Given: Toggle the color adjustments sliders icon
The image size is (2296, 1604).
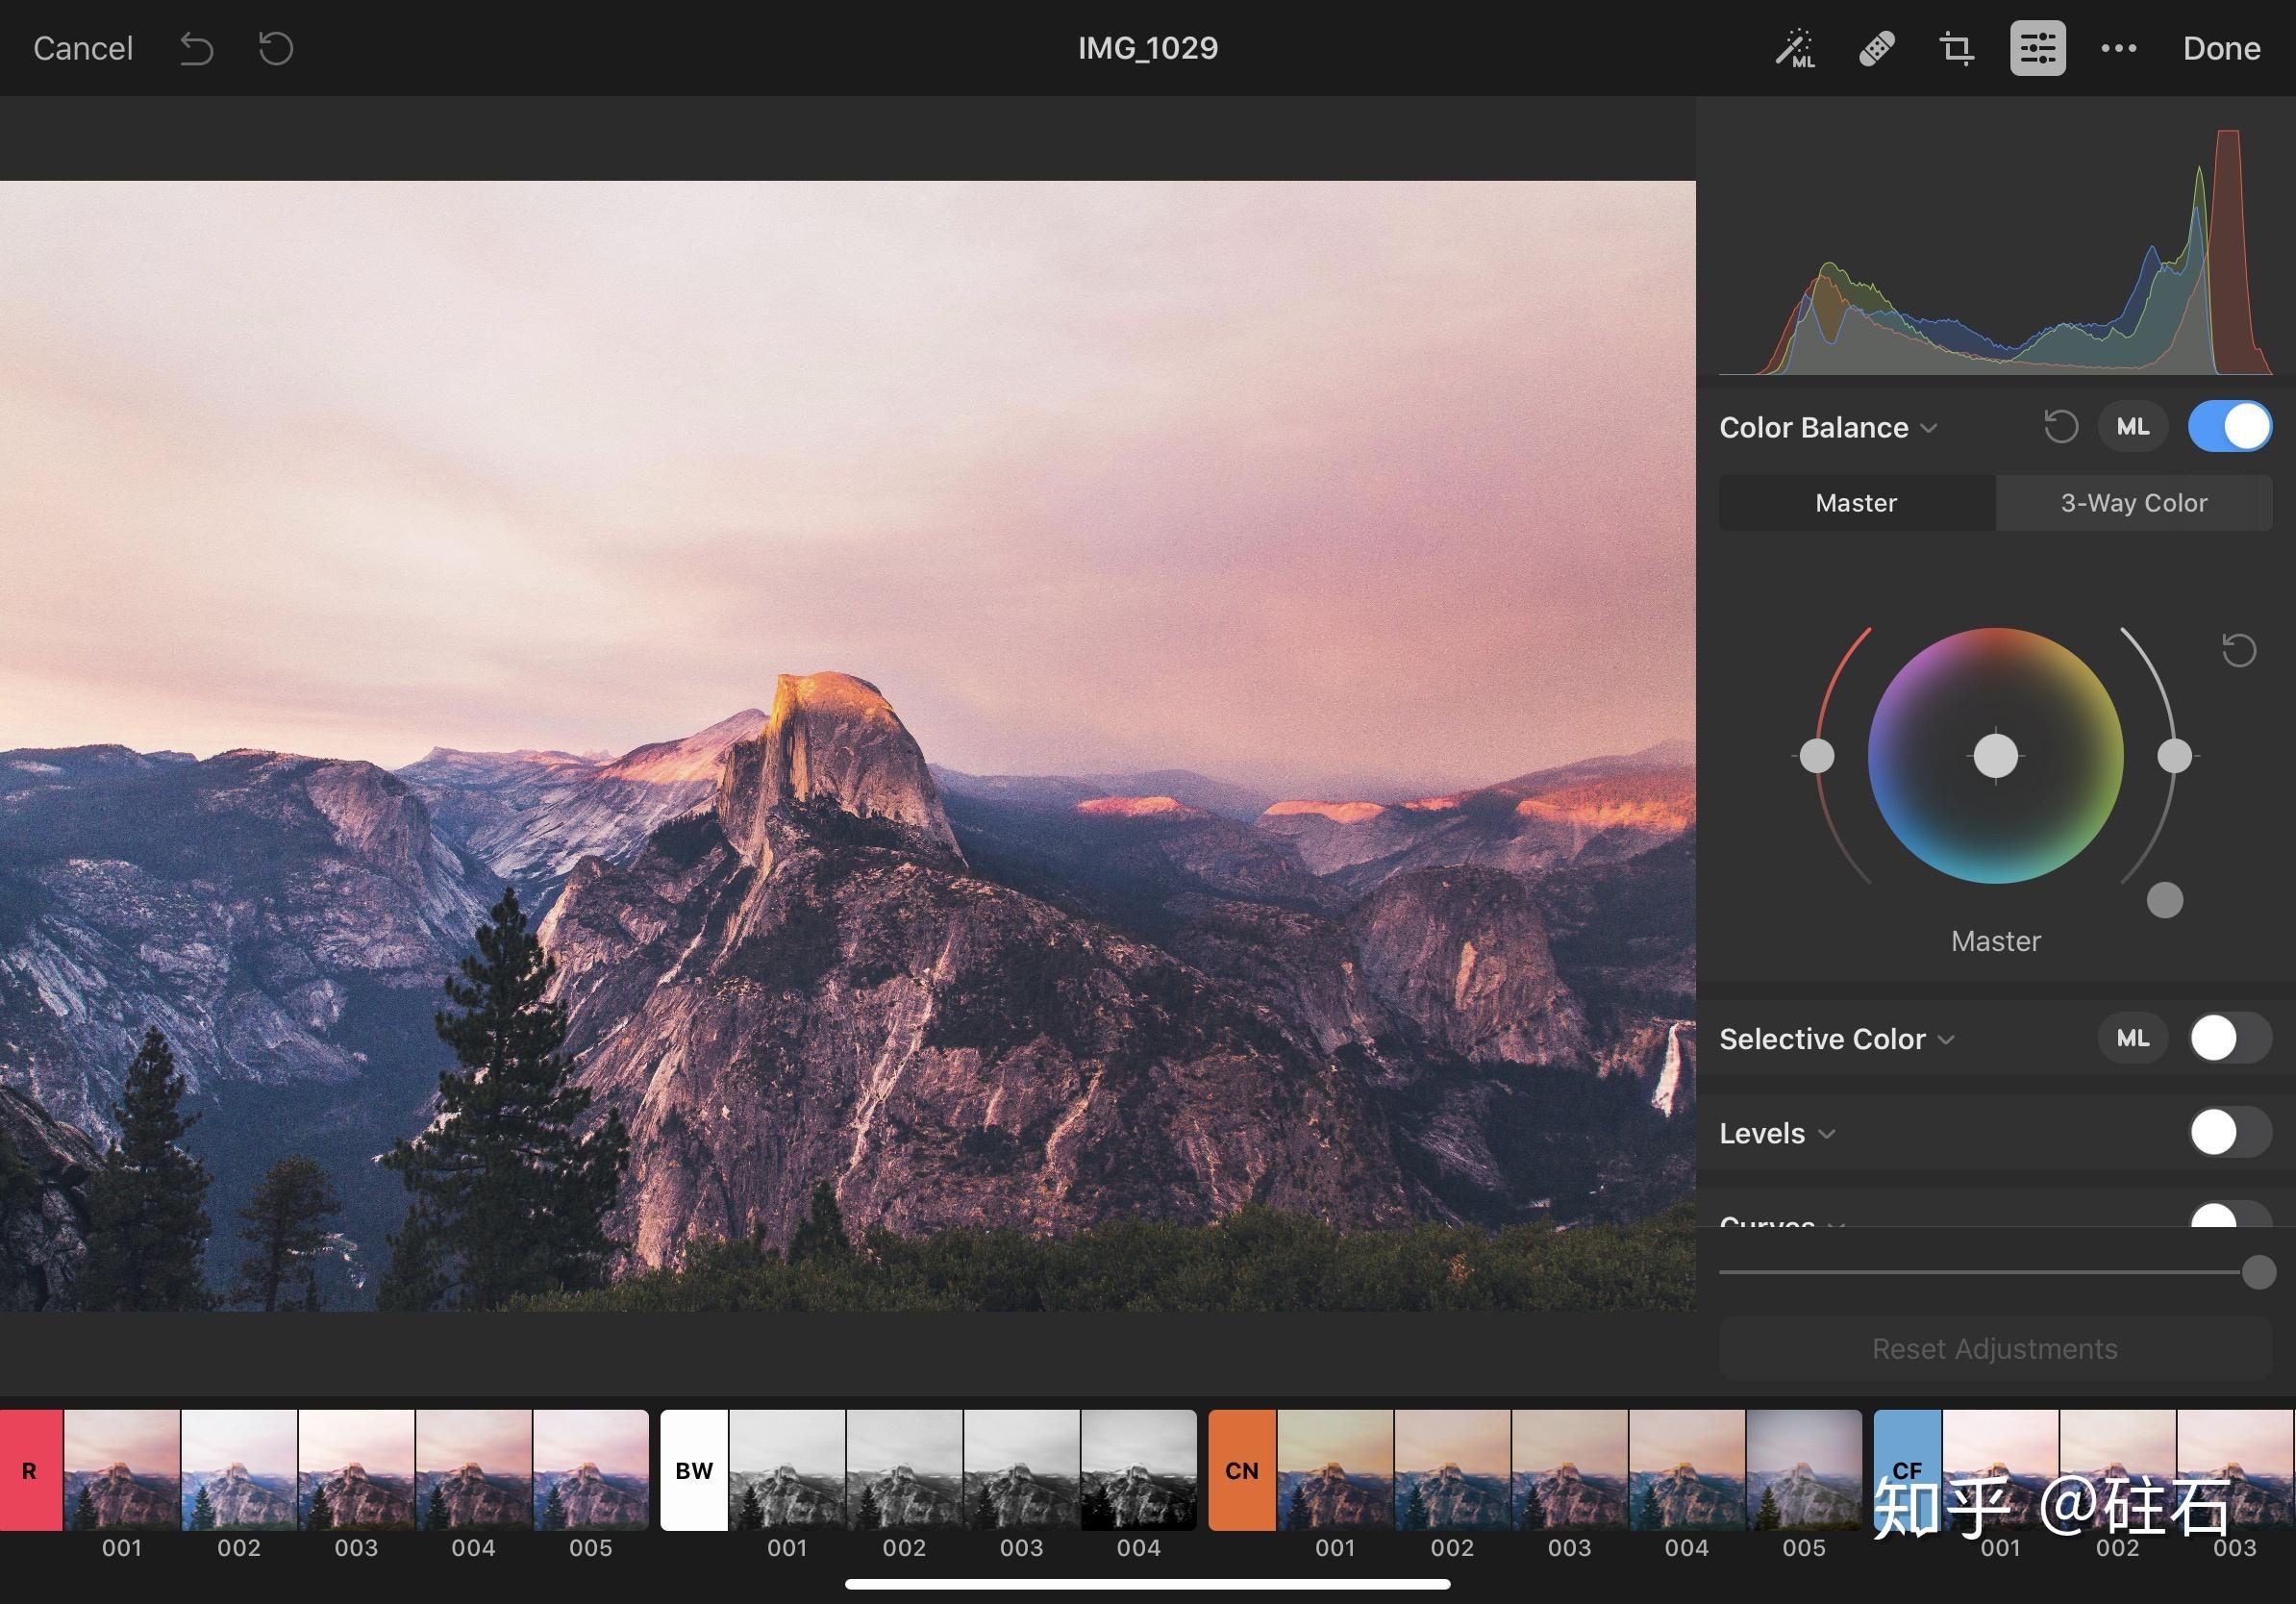Looking at the screenshot, I should click(x=2037, y=48).
